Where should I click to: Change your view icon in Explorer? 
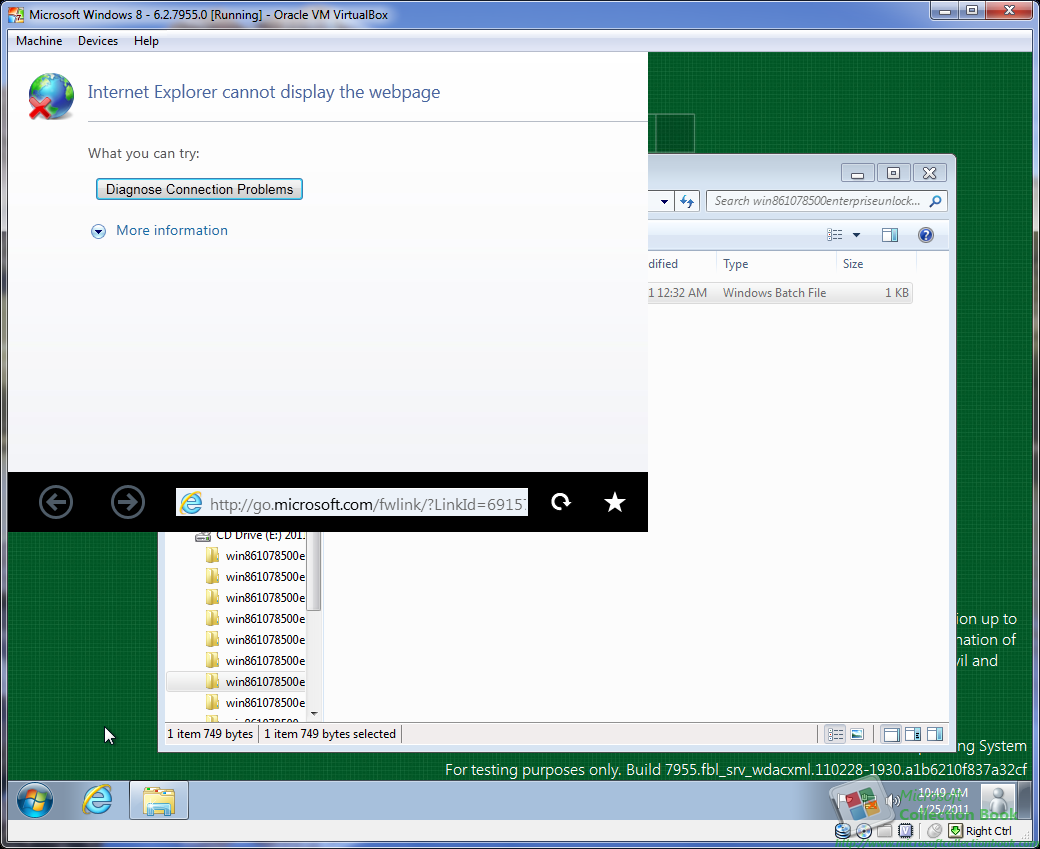click(x=834, y=235)
